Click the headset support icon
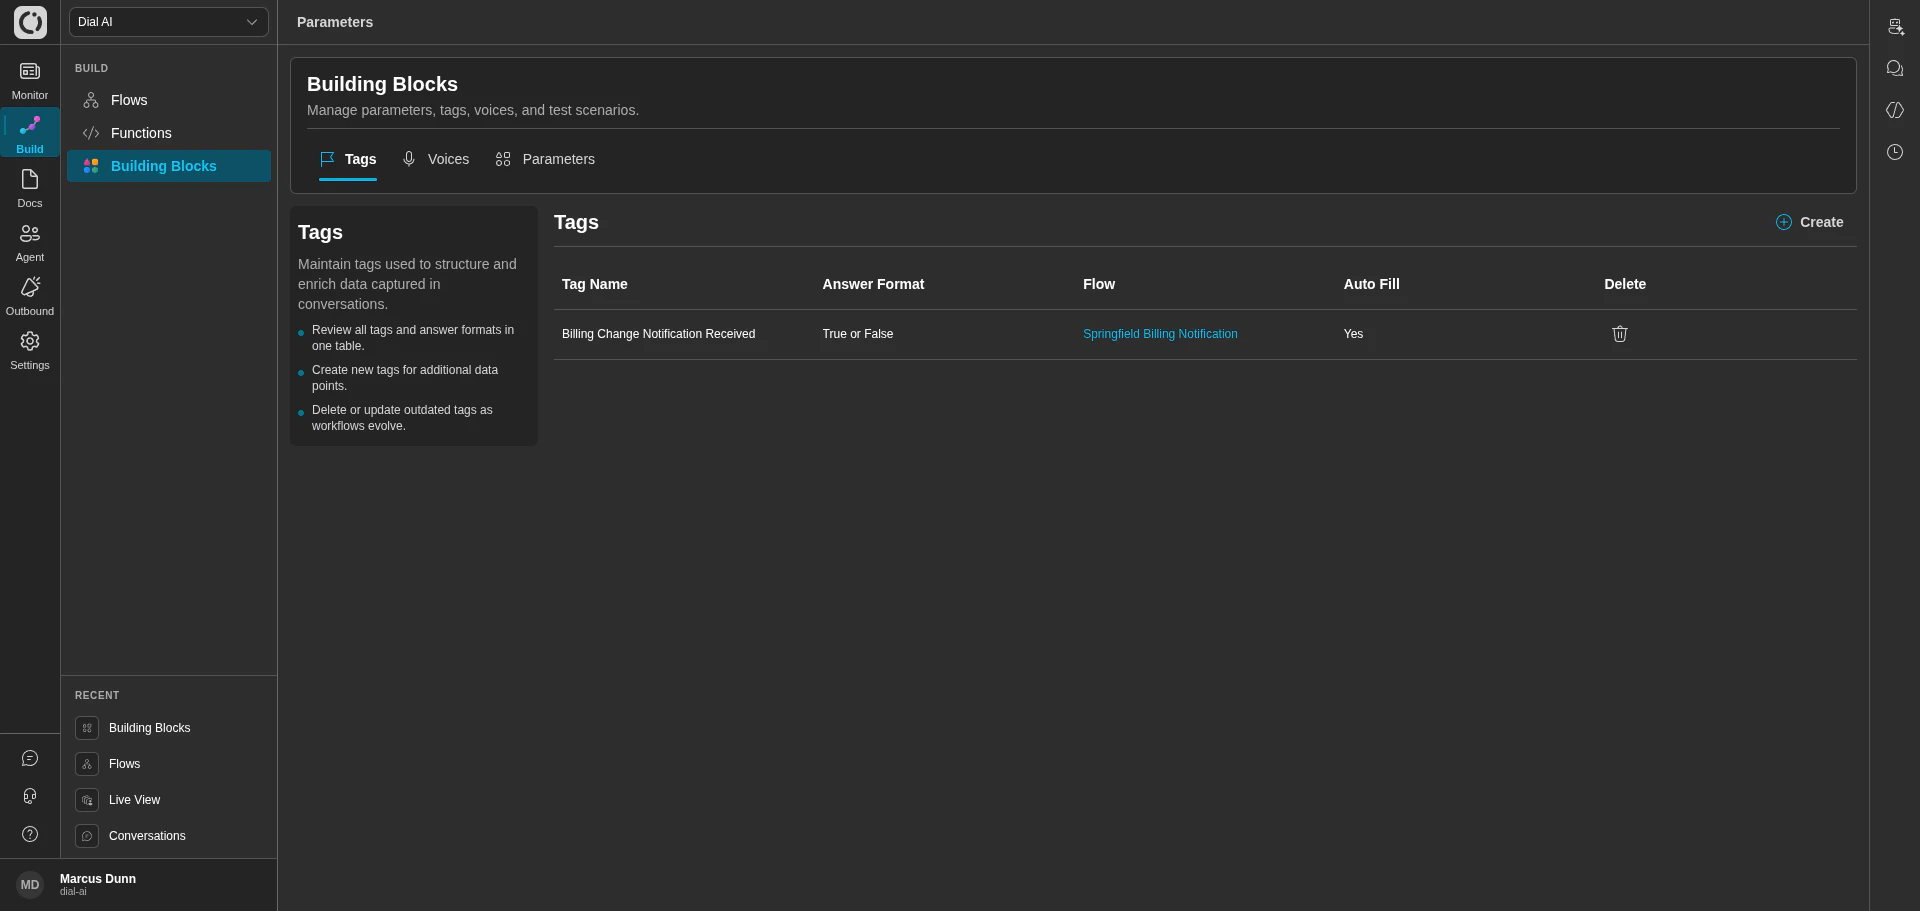Viewport: 1920px width, 911px height. [x=30, y=796]
